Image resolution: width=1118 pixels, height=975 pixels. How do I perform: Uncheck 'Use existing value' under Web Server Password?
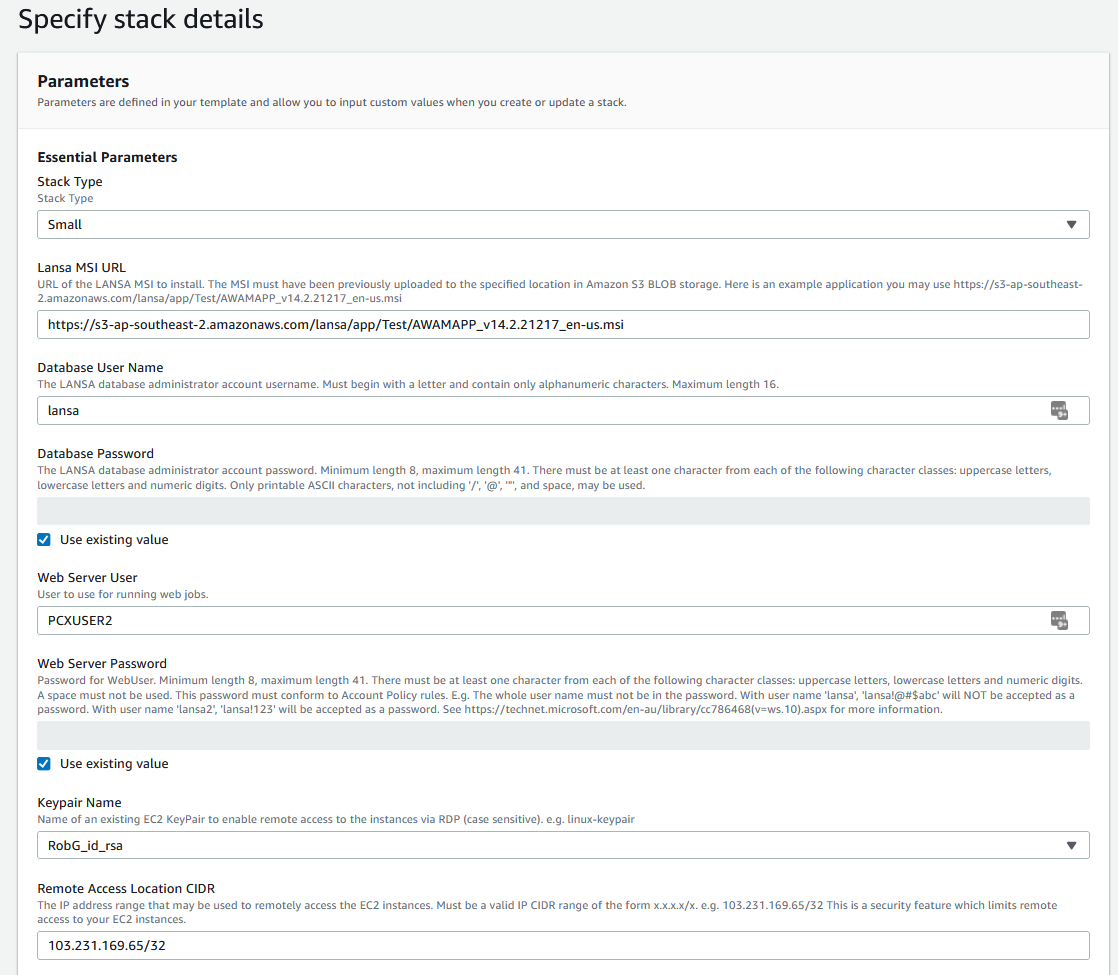(x=44, y=764)
